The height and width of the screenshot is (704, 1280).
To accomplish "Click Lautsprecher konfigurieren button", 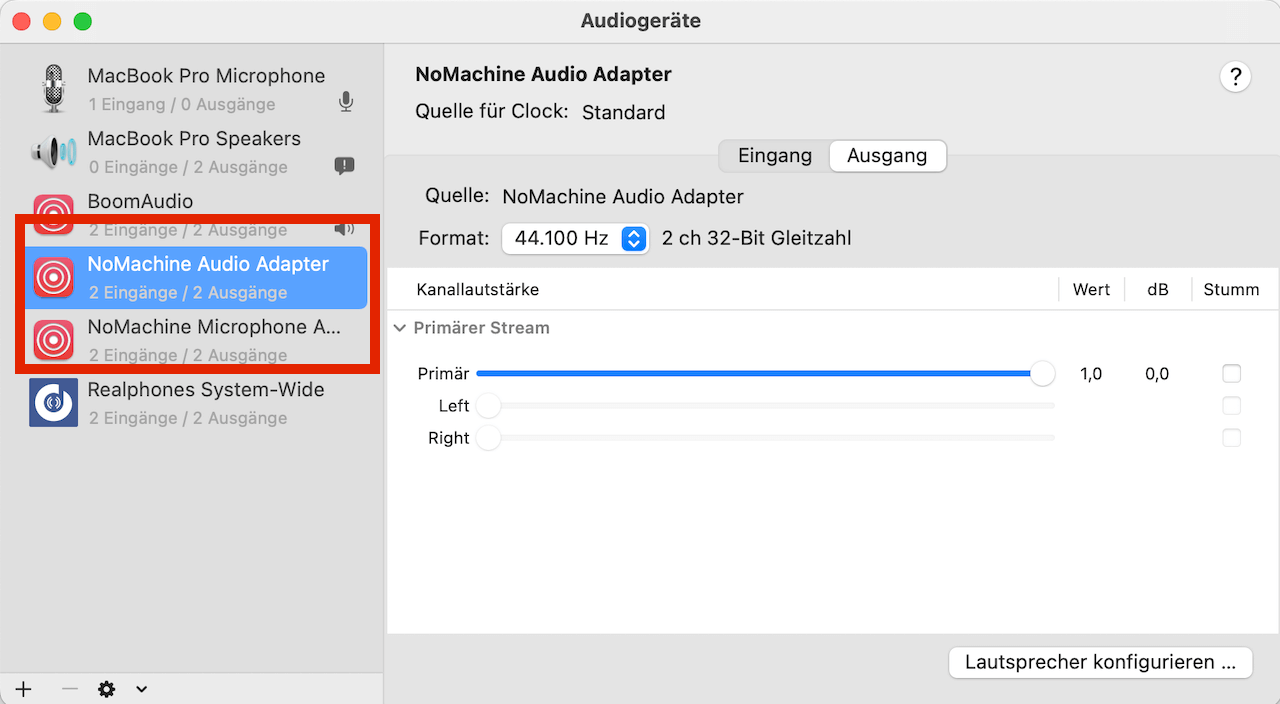I will click(1100, 662).
